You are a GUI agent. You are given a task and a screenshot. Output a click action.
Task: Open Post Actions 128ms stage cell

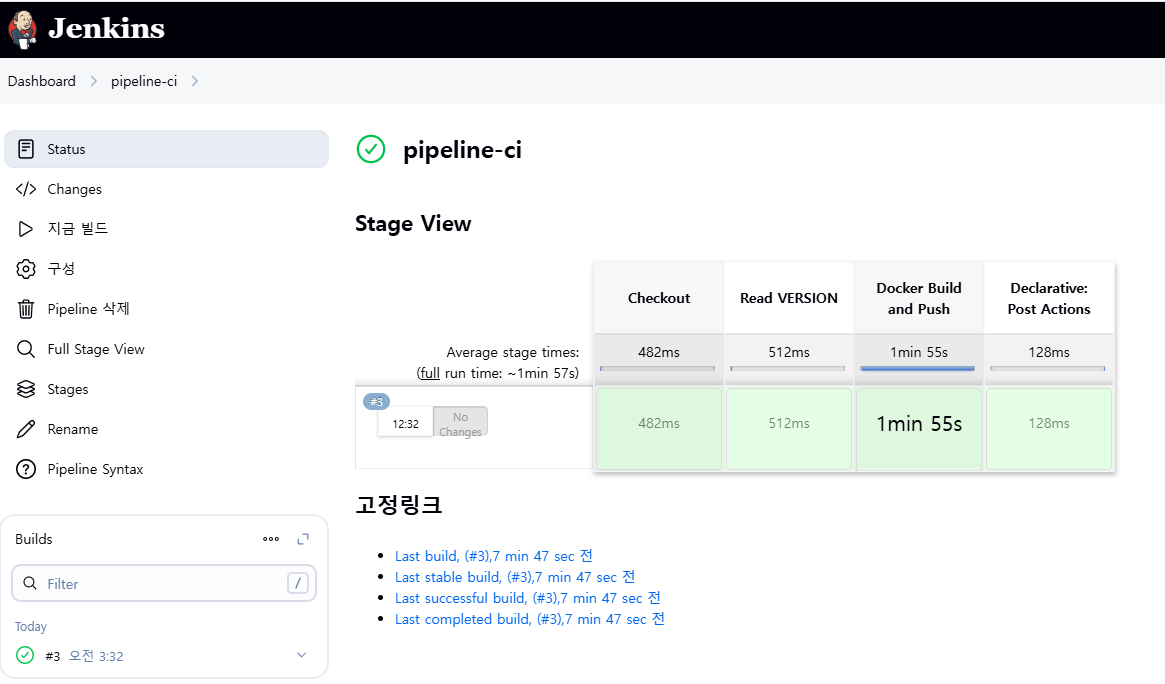click(1049, 429)
